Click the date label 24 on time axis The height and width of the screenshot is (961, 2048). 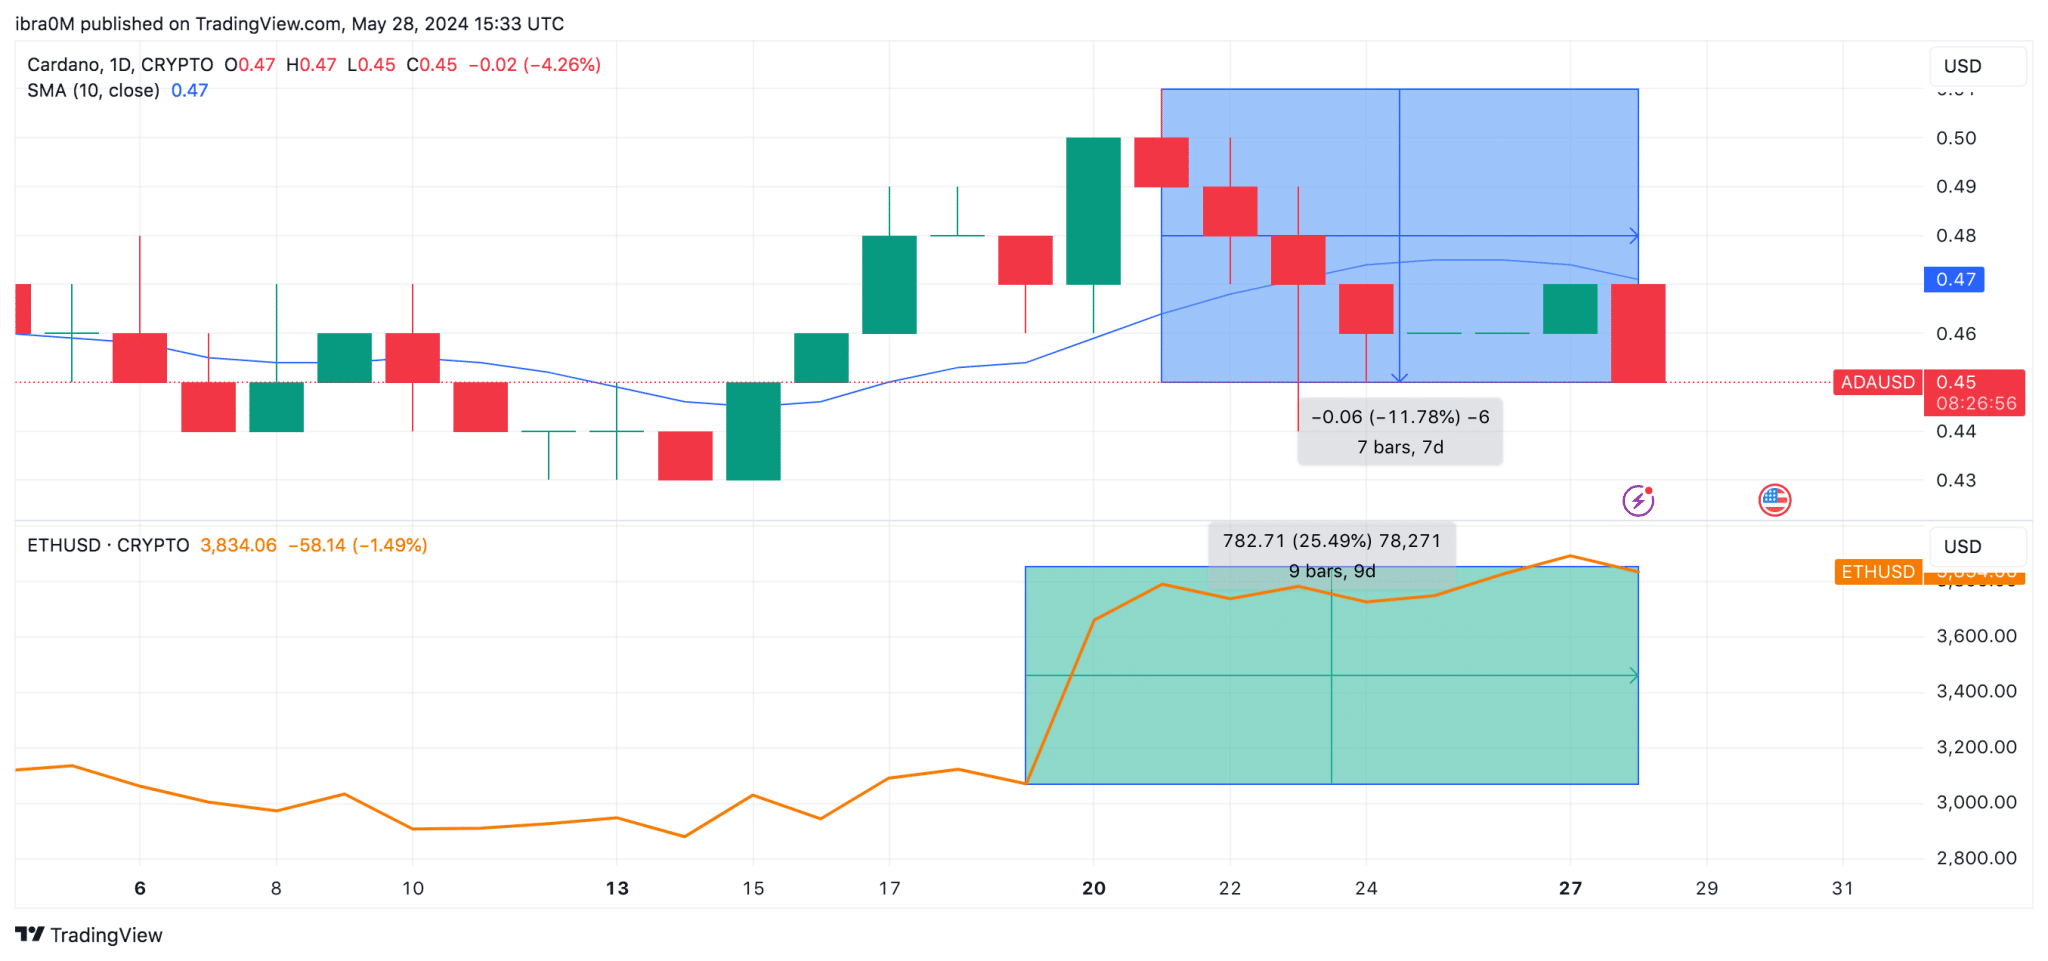[1366, 888]
